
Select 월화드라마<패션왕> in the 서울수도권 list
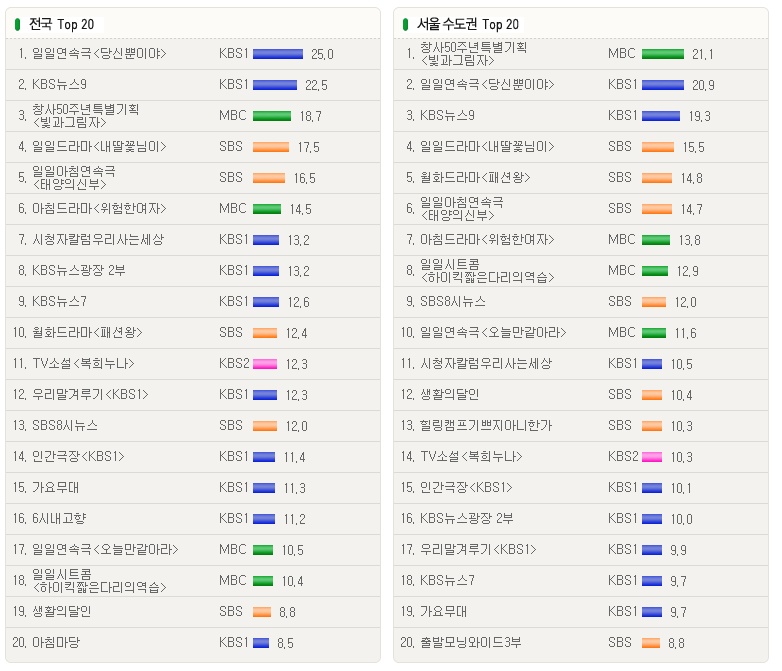(x=475, y=177)
